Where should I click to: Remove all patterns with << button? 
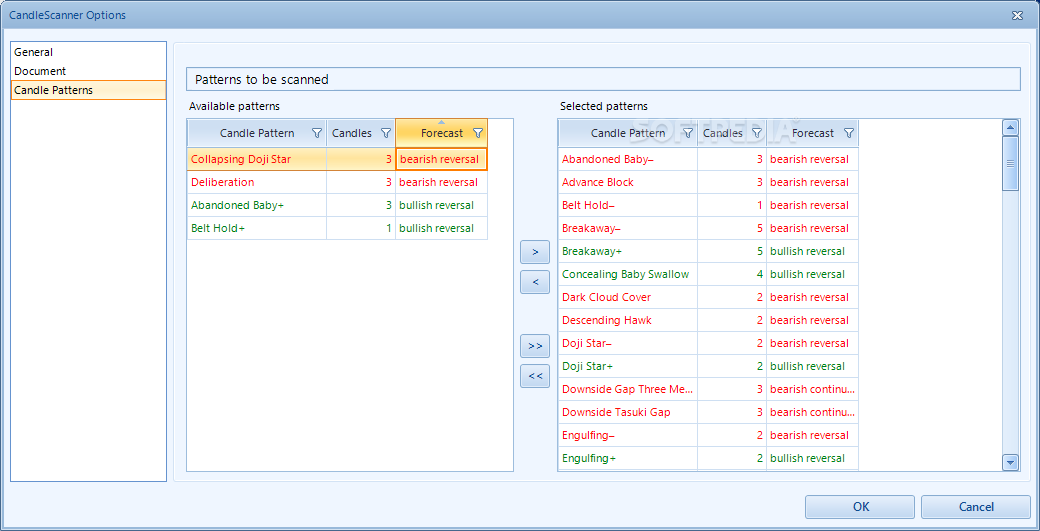click(x=535, y=376)
